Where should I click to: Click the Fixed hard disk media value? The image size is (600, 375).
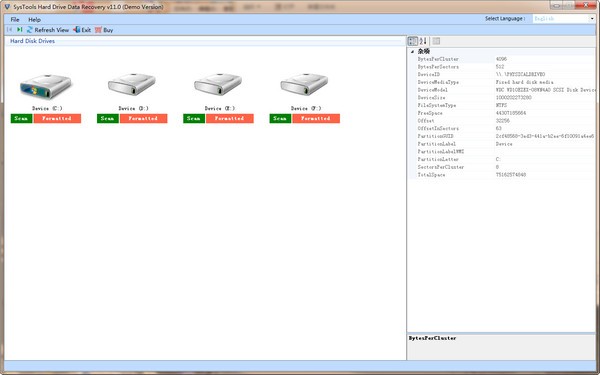(524, 82)
